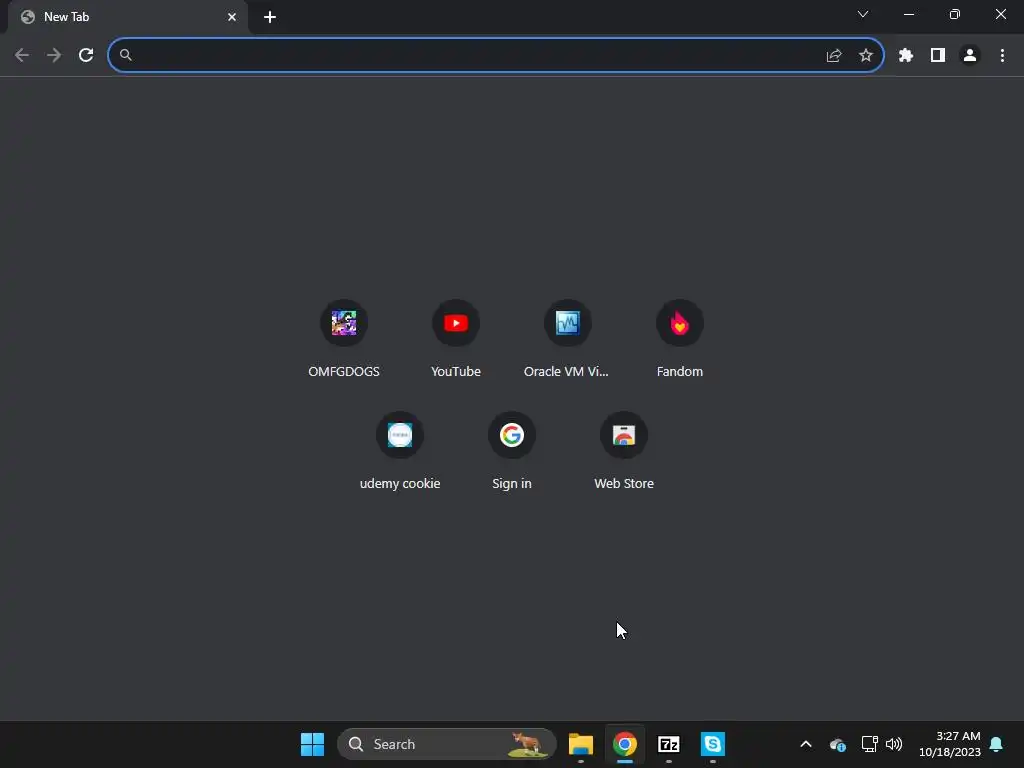Open network settings tray icon
1024x768 pixels.
869,744
